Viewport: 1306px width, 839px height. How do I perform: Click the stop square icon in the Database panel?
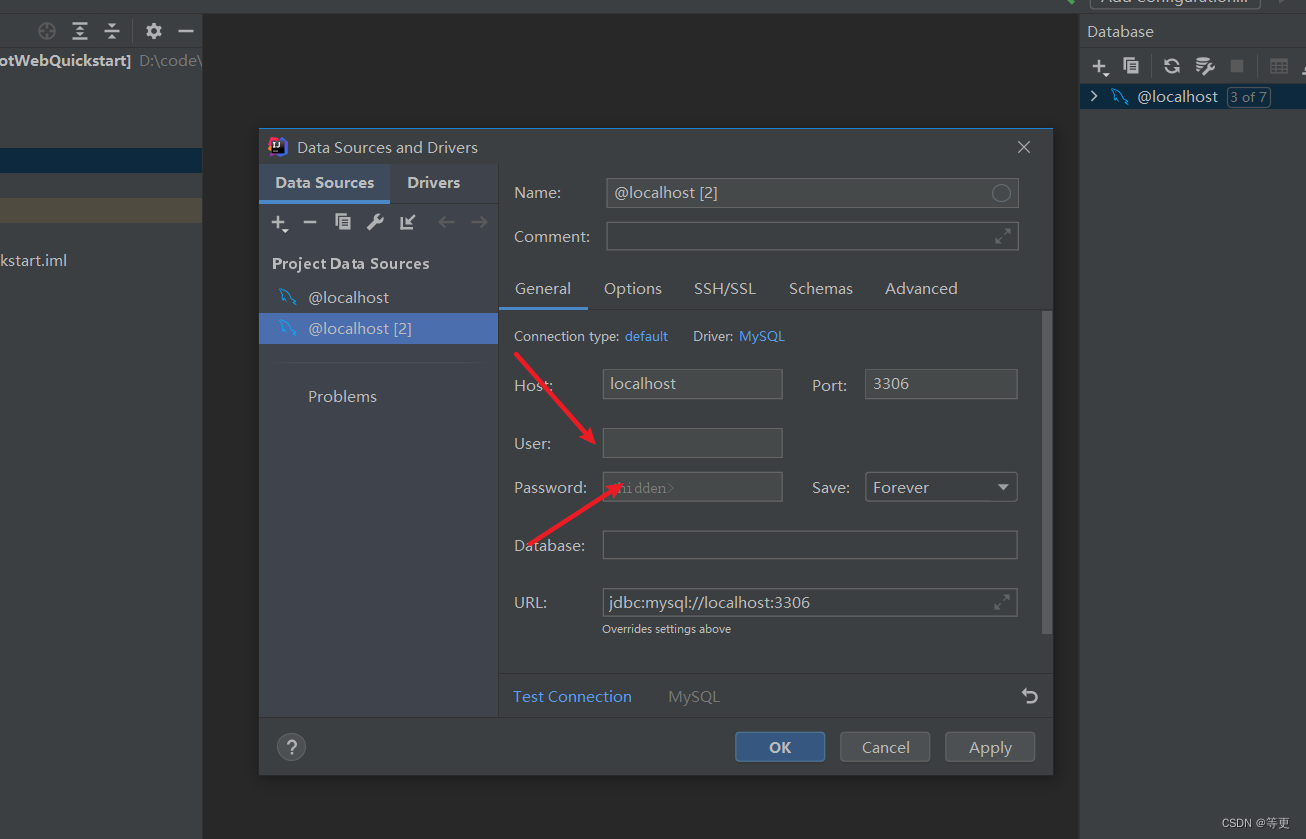coord(1237,66)
